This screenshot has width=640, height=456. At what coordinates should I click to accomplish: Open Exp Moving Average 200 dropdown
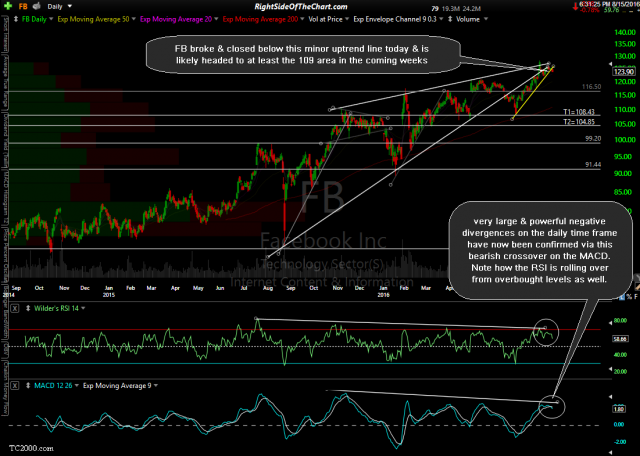(302, 19)
